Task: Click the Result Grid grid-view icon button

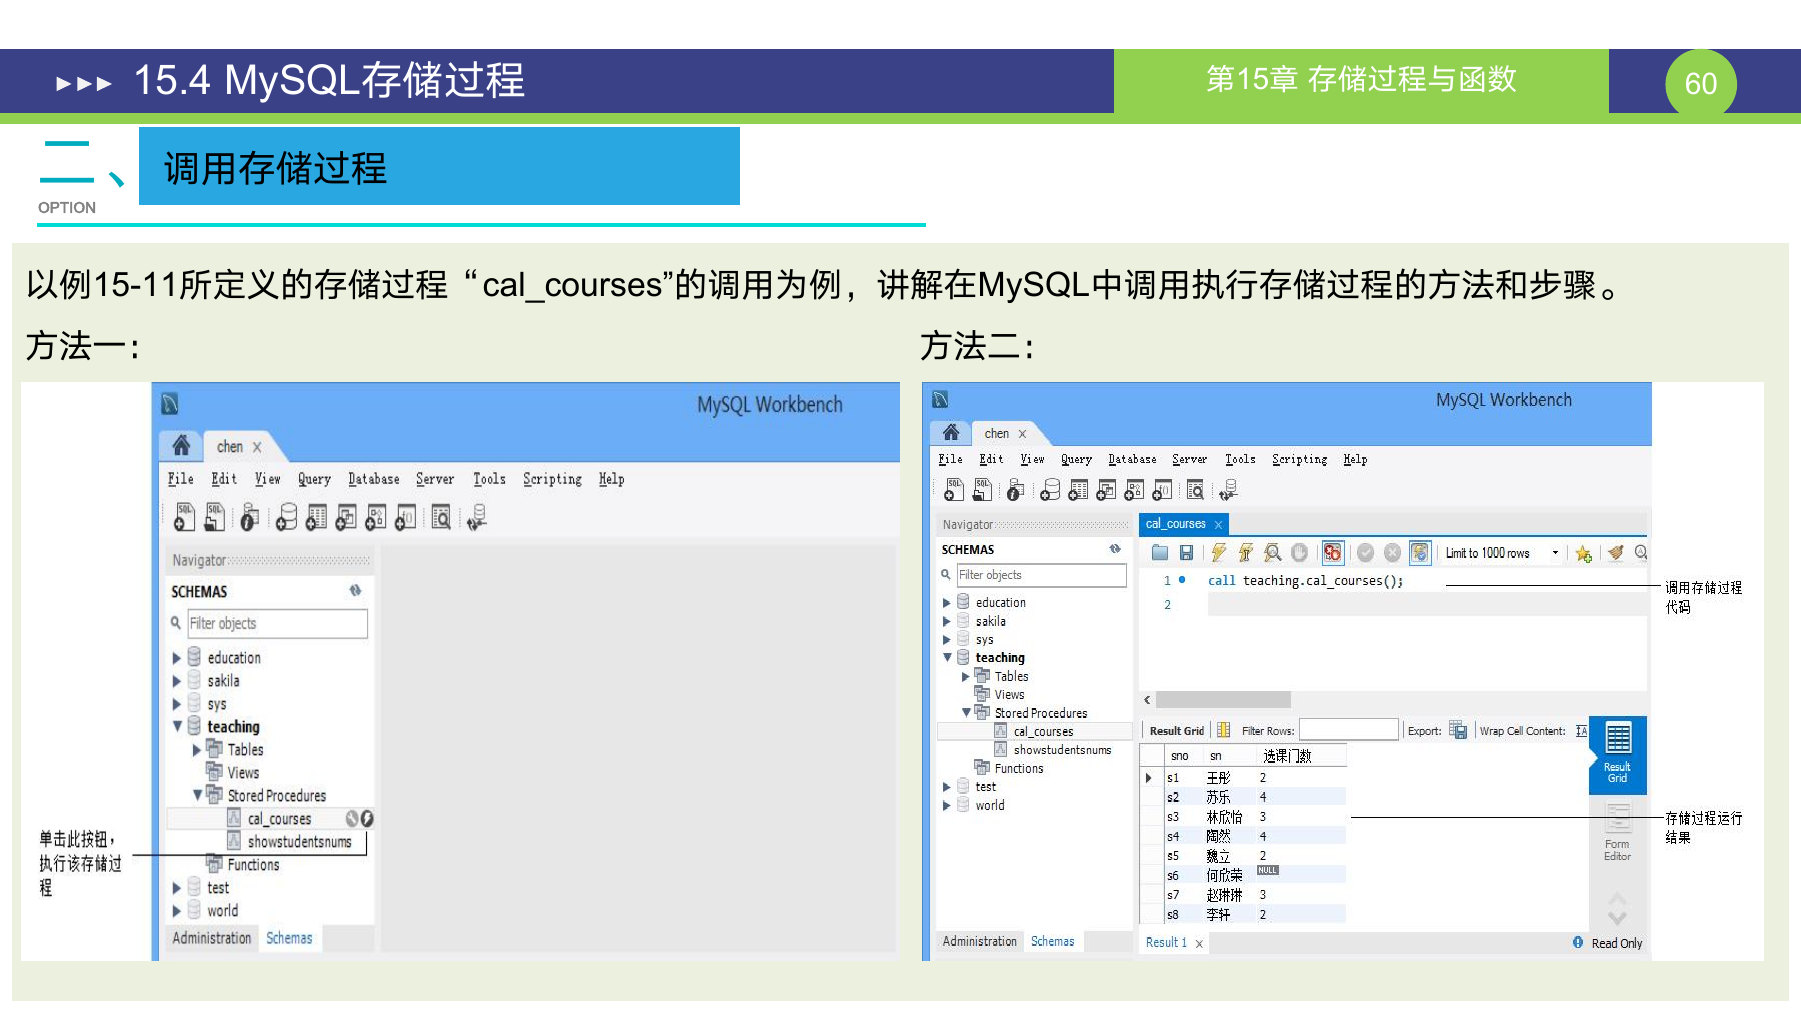Action: [x=1223, y=730]
